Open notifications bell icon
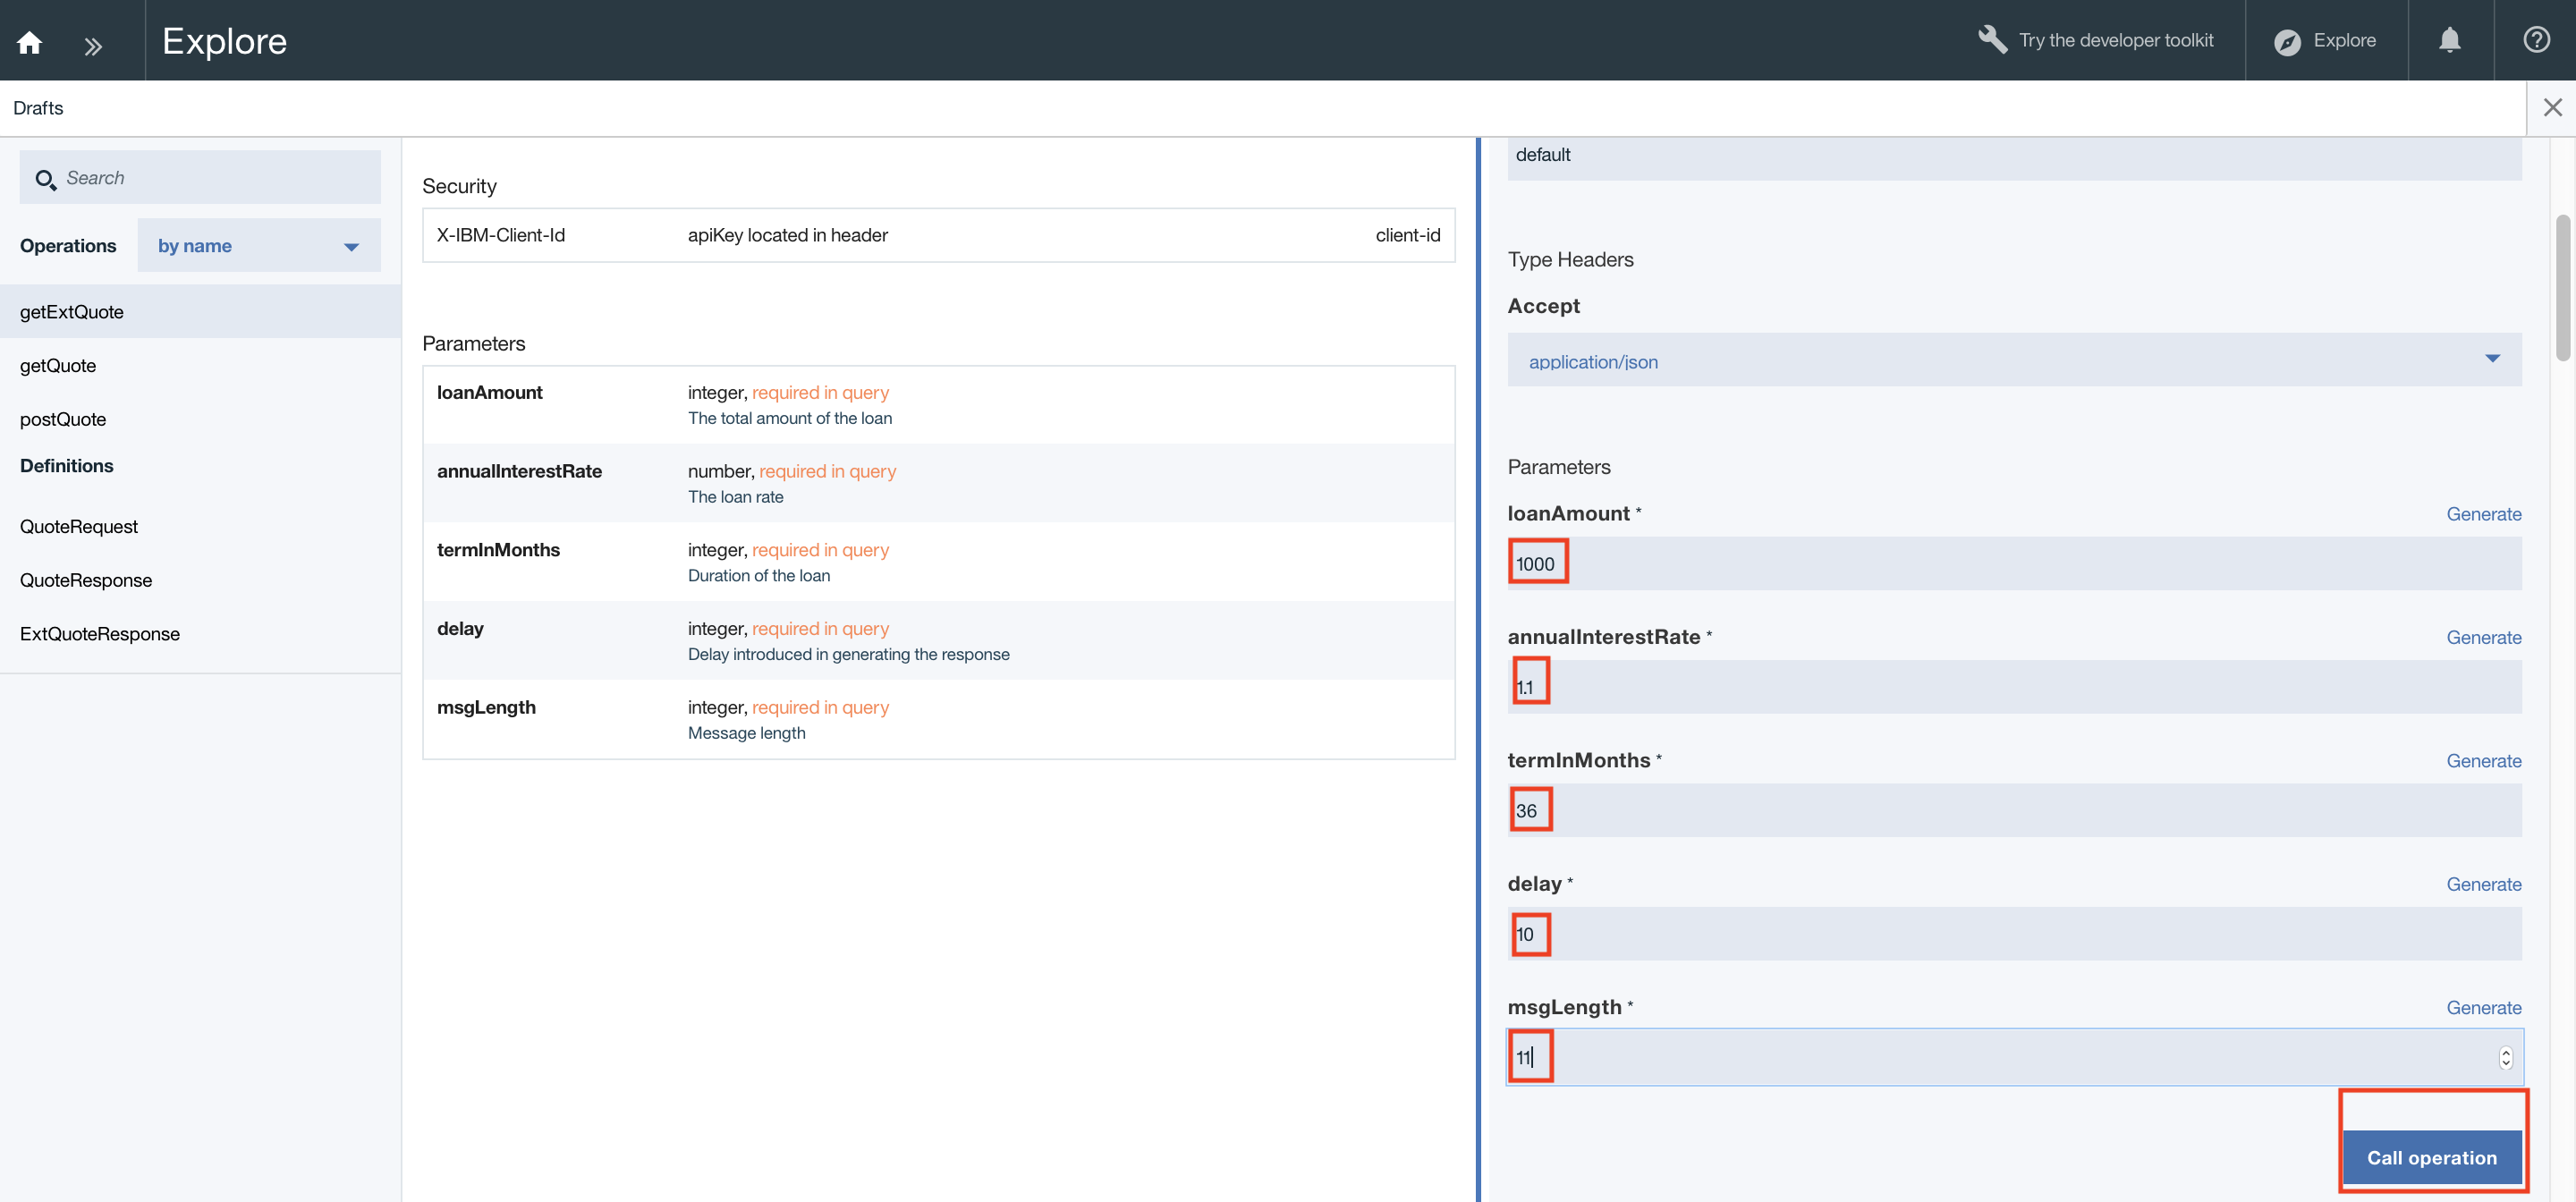Image resolution: width=2576 pixels, height=1202 pixels. pos(2449,39)
